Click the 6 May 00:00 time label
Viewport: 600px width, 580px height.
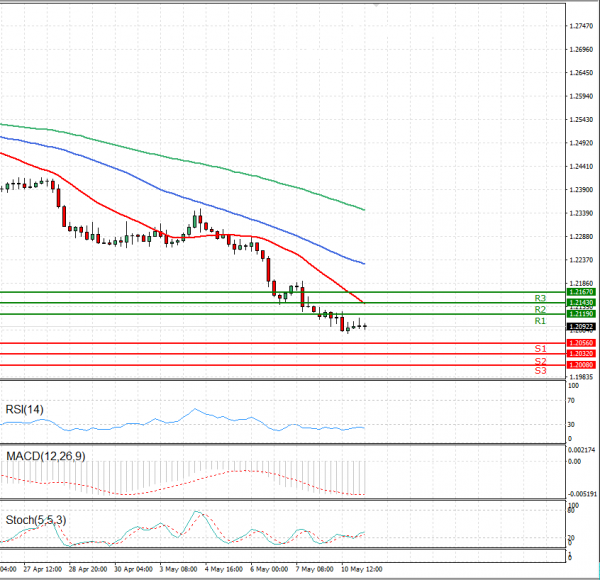[x=269, y=569]
